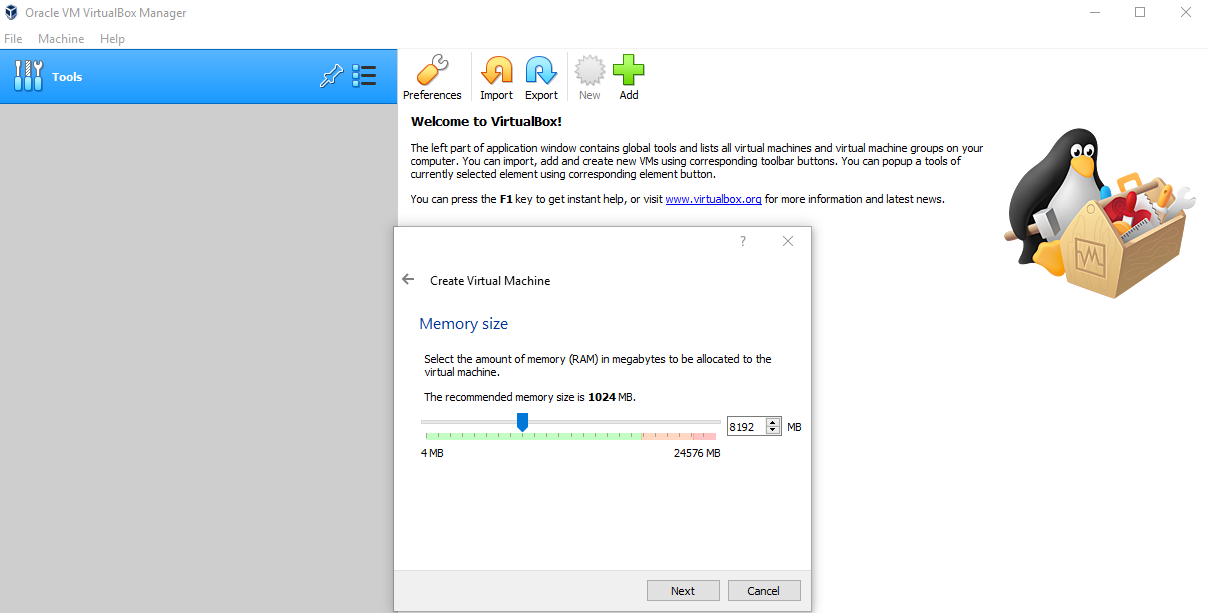The image size is (1208, 613).
Task: Click the Tools wrench icon in sidebar
Action: 29,77
